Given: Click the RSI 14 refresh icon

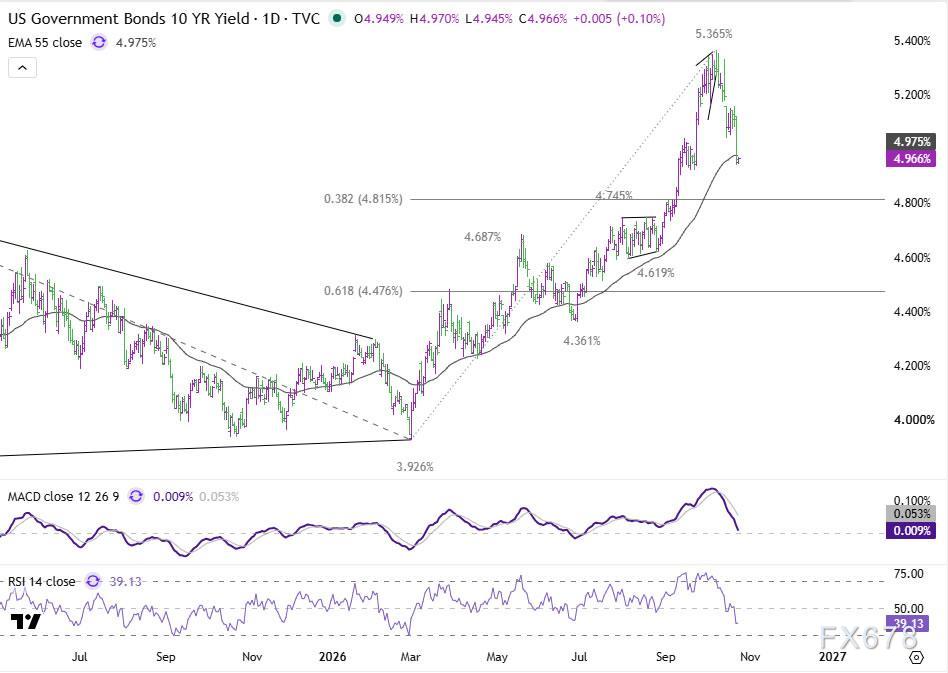Looking at the screenshot, I should (x=93, y=581).
